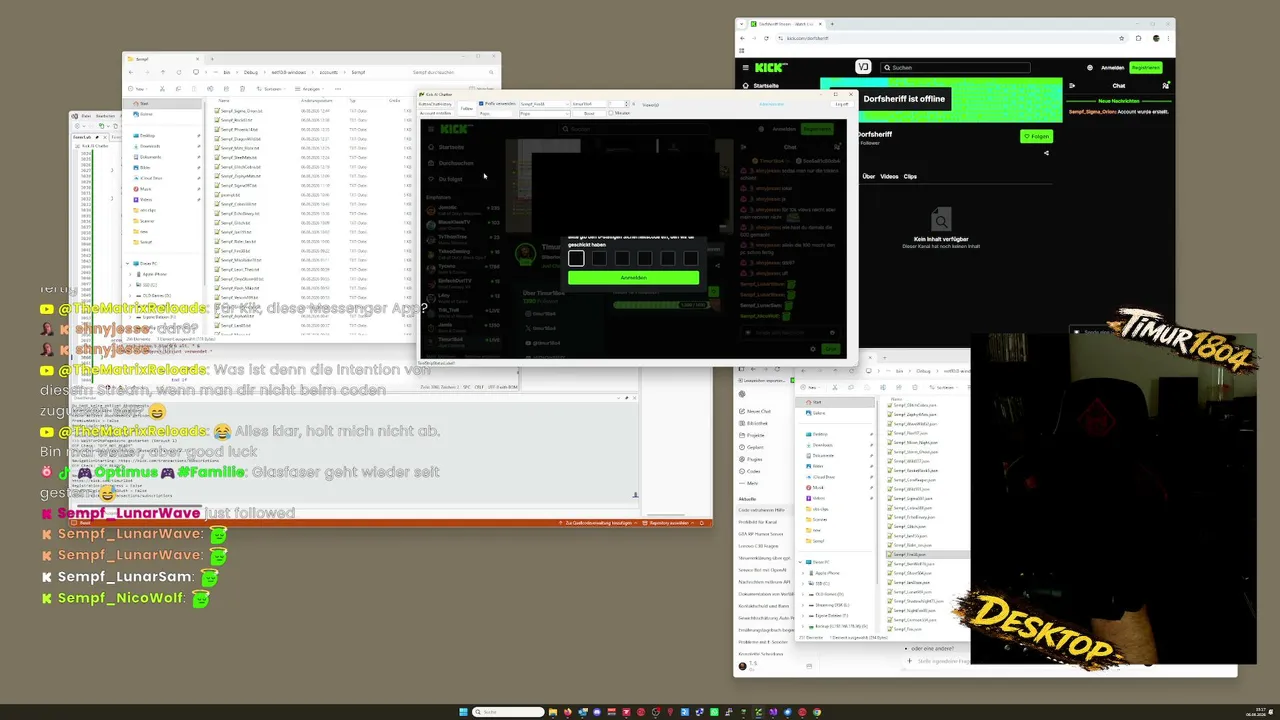Expand 'Eigene Dateien (F:)' in the json Explorer tree
The image size is (1280, 720).
click(803, 615)
